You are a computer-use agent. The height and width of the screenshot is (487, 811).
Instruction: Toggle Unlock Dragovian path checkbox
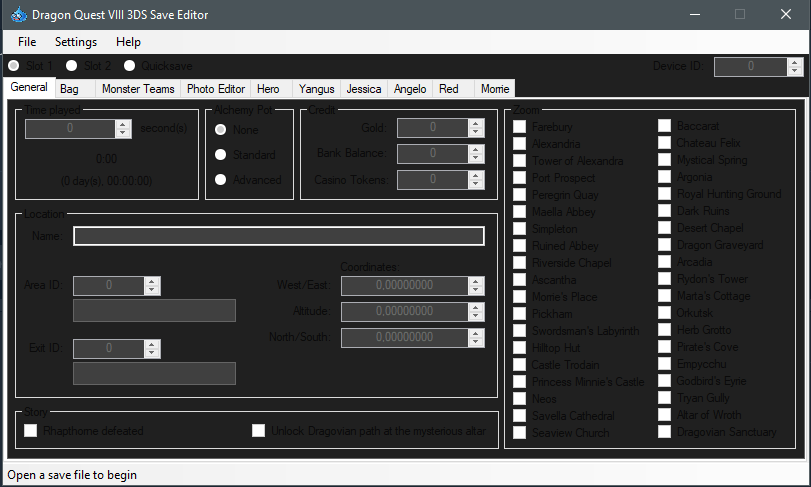click(x=259, y=431)
